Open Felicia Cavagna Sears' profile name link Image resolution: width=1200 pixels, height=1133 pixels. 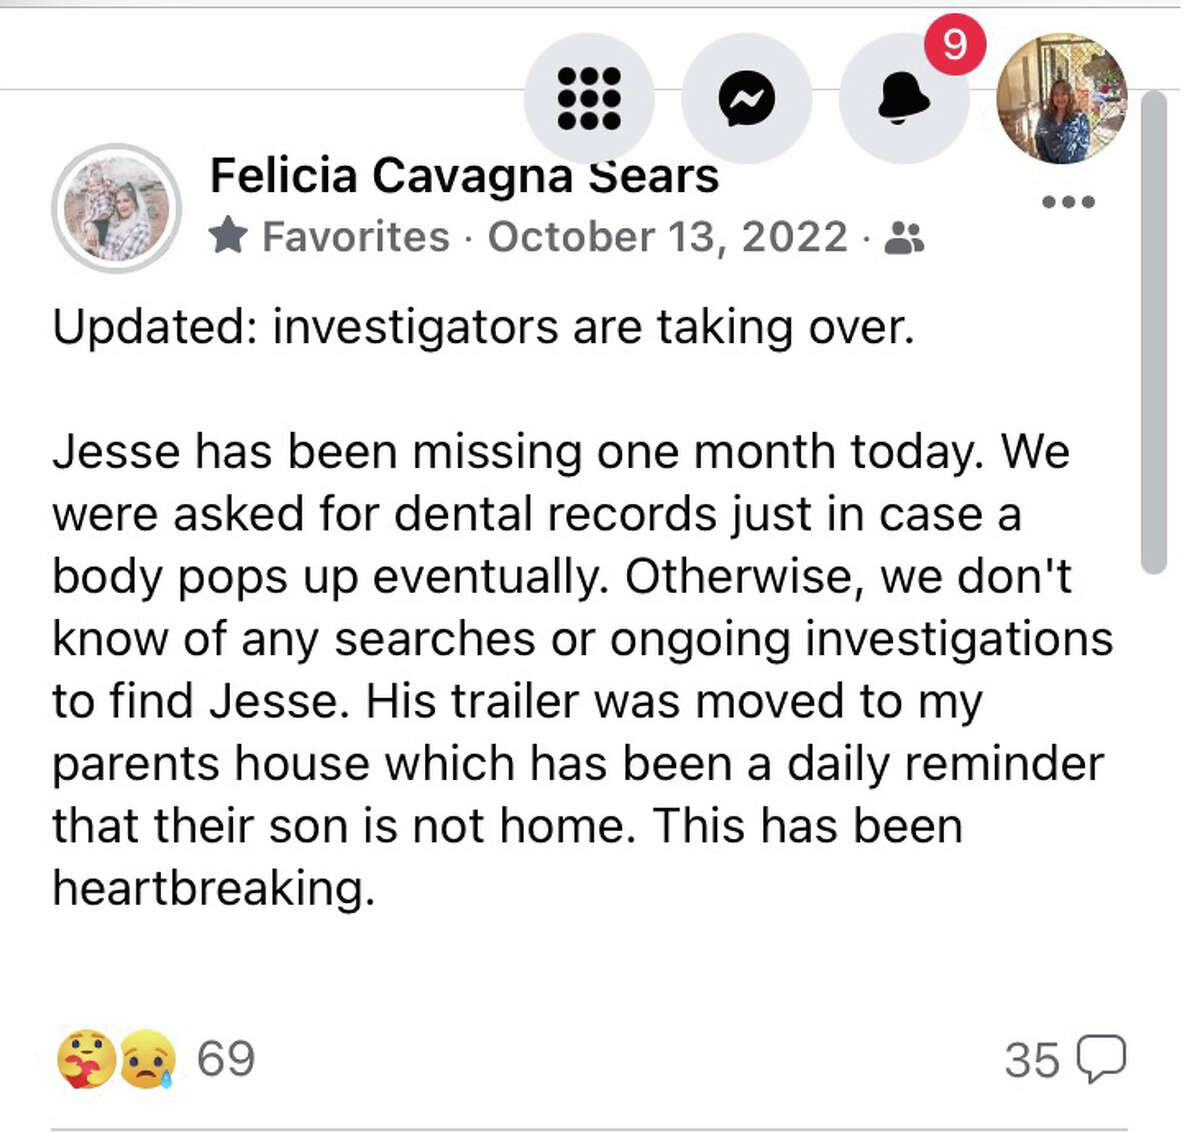(464, 176)
